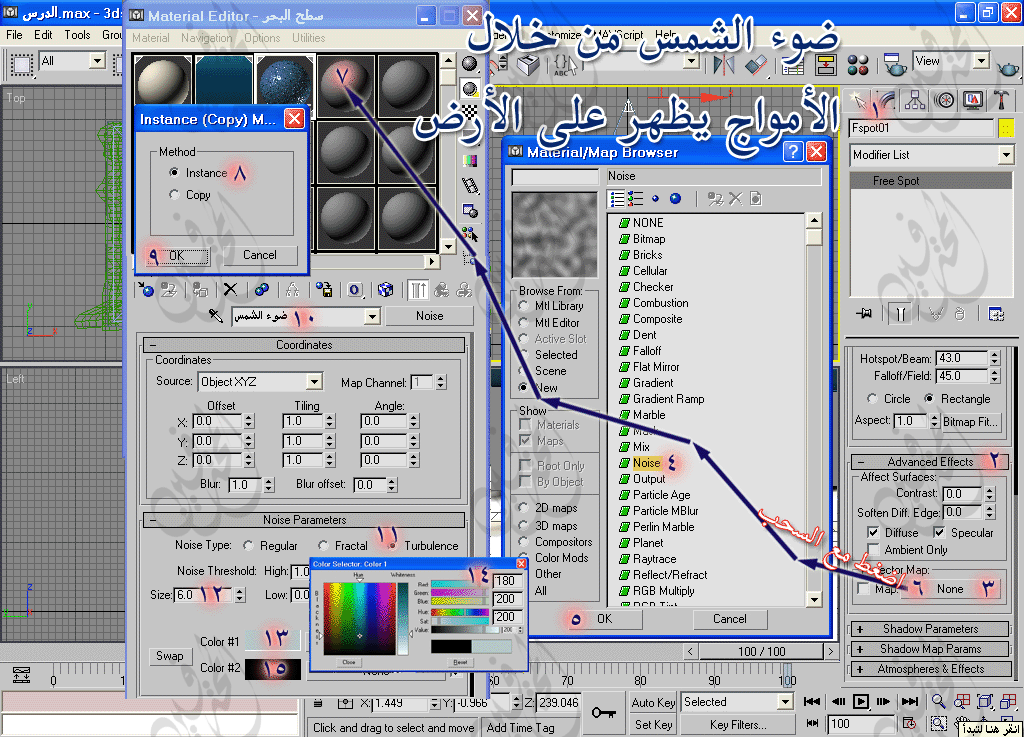Click the Make Preview film icon

(469, 185)
